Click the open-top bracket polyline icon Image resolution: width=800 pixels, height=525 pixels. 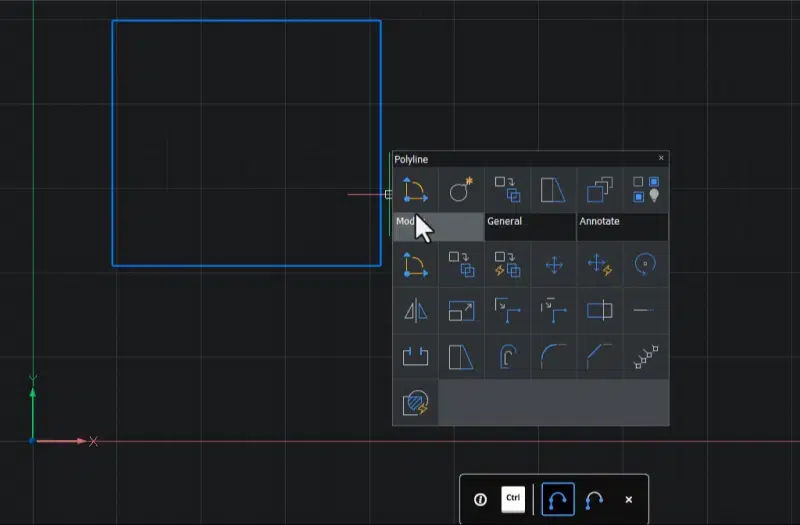pyautogui.click(x=415, y=357)
